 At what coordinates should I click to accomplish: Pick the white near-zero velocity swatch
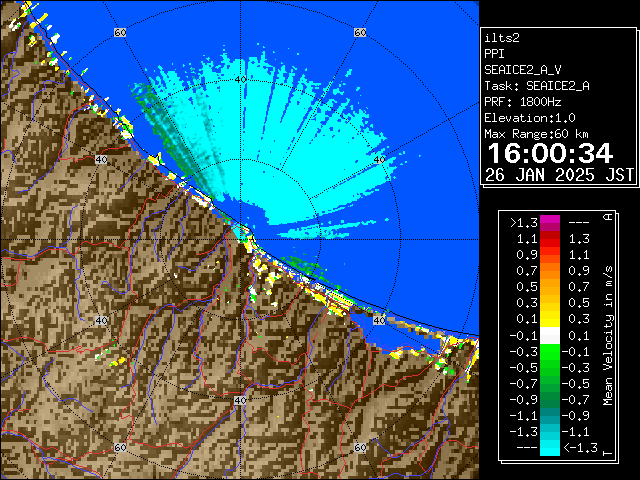(x=550, y=336)
